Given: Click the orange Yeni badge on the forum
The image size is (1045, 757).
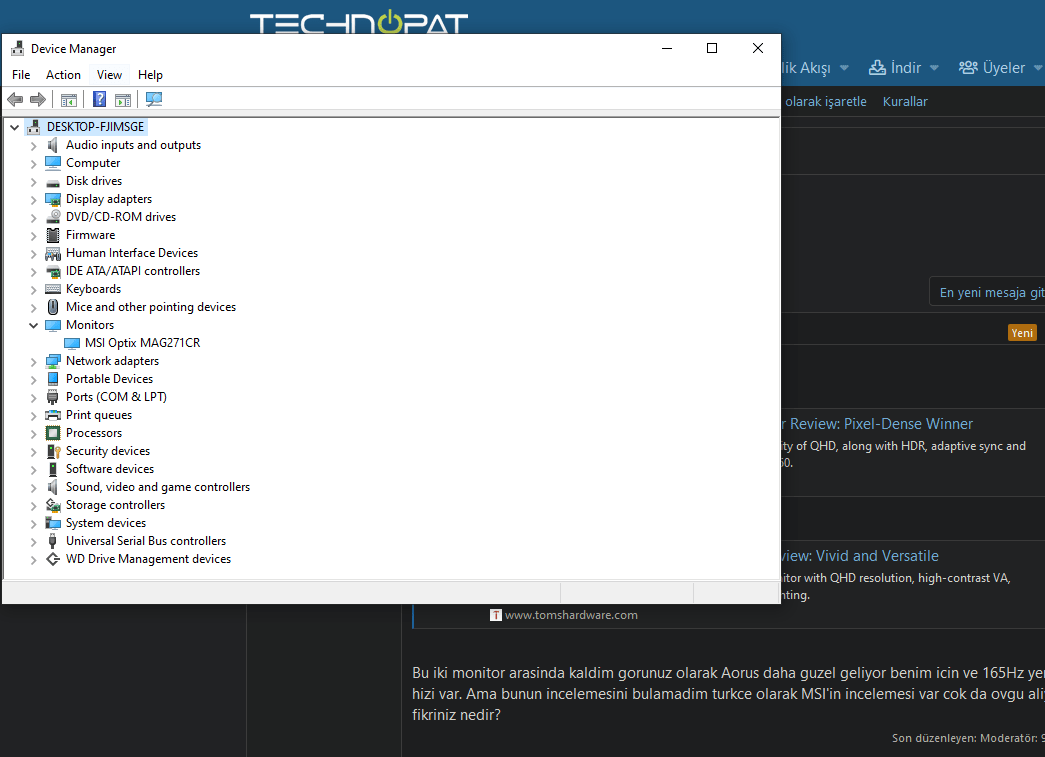Looking at the screenshot, I should pos(1022,333).
